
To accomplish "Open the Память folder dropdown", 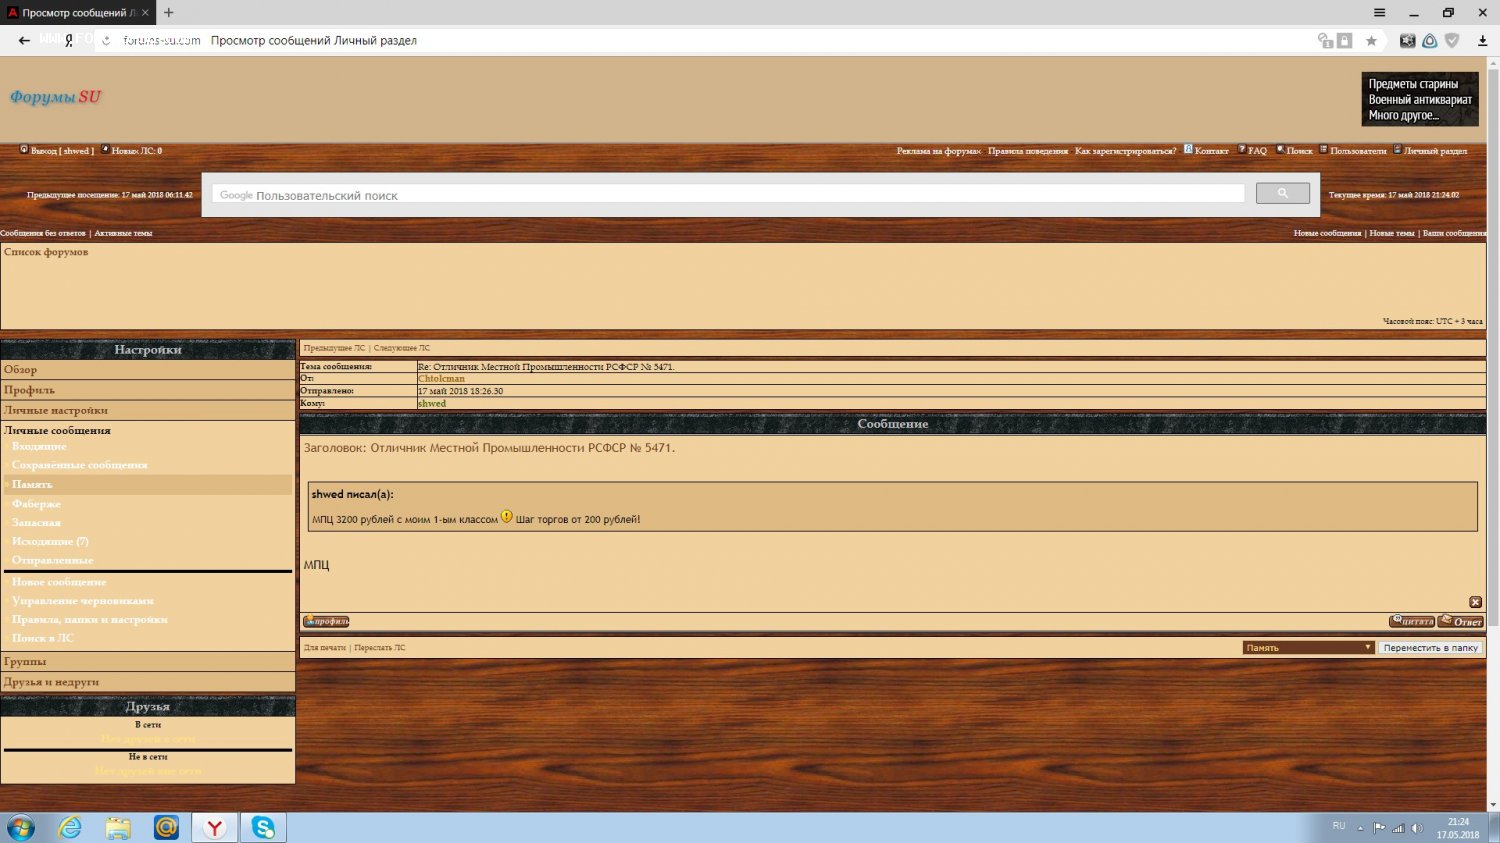I will [1308, 648].
